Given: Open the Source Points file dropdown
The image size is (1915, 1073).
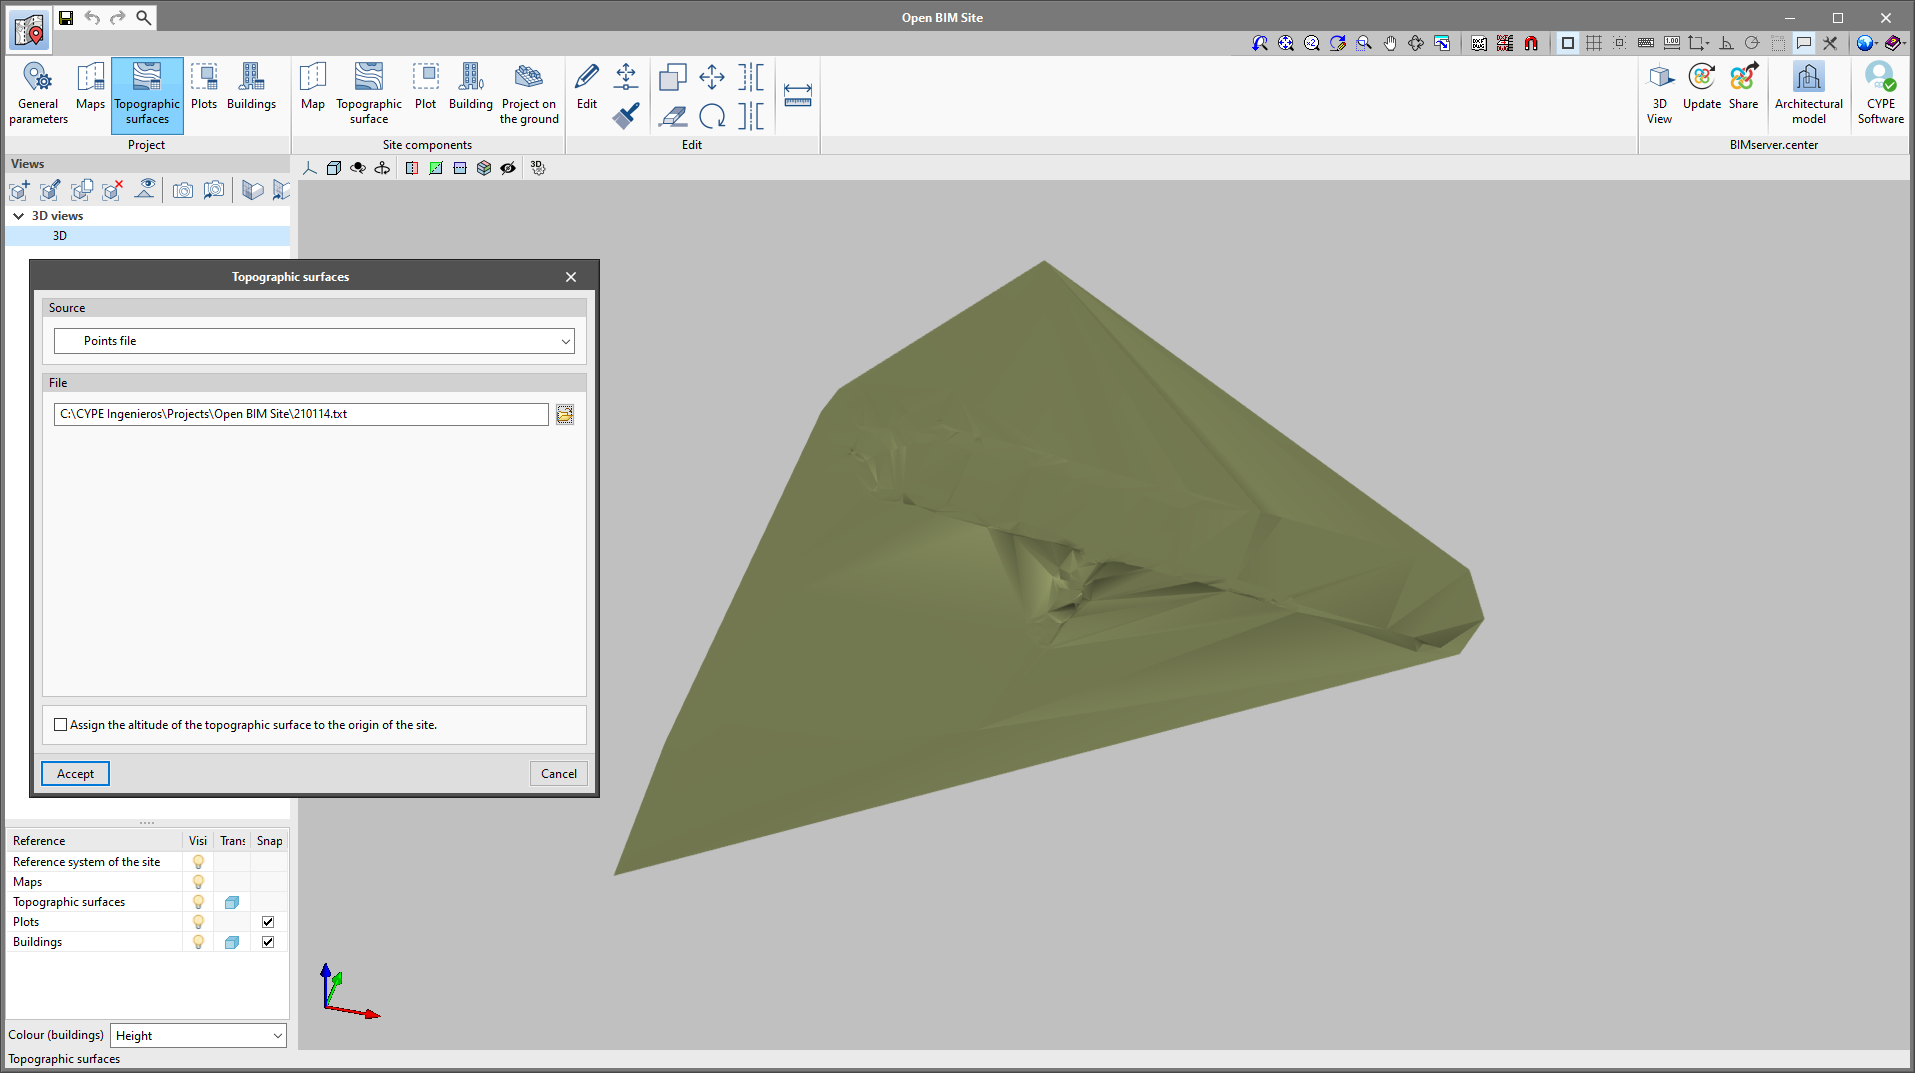Looking at the screenshot, I should [314, 341].
